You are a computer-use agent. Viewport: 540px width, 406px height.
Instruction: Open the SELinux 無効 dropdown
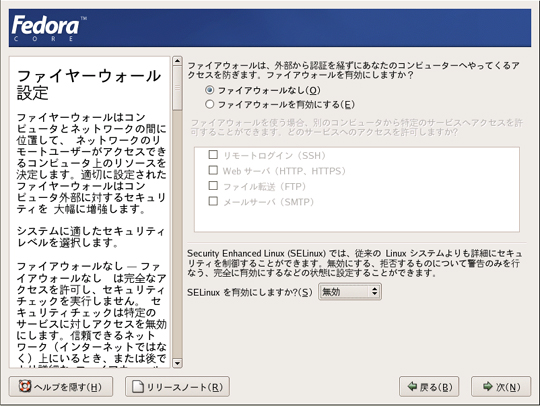tap(350, 292)
